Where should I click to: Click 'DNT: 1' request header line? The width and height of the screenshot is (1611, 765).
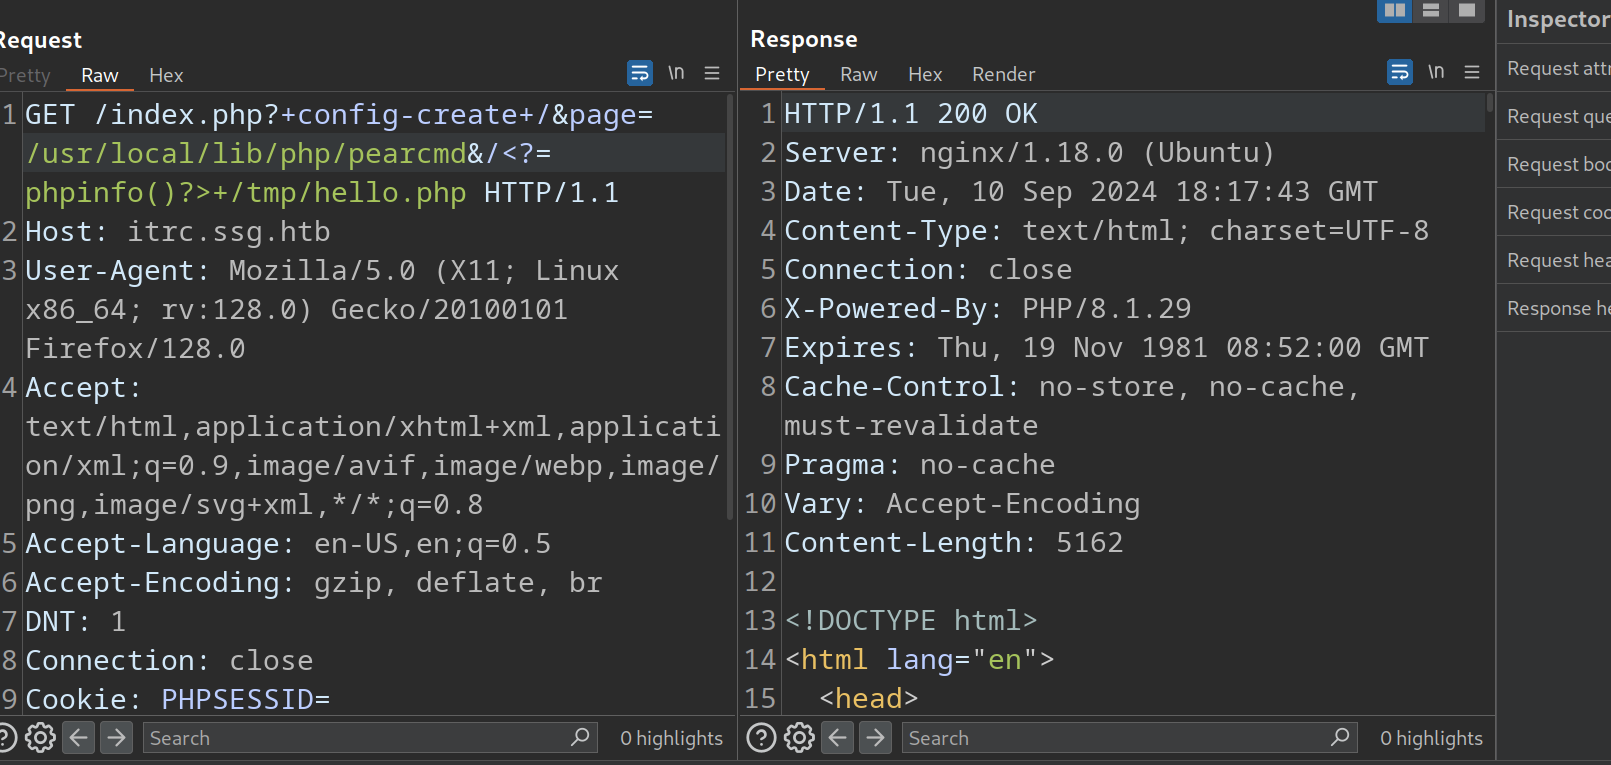pos(76,622)
